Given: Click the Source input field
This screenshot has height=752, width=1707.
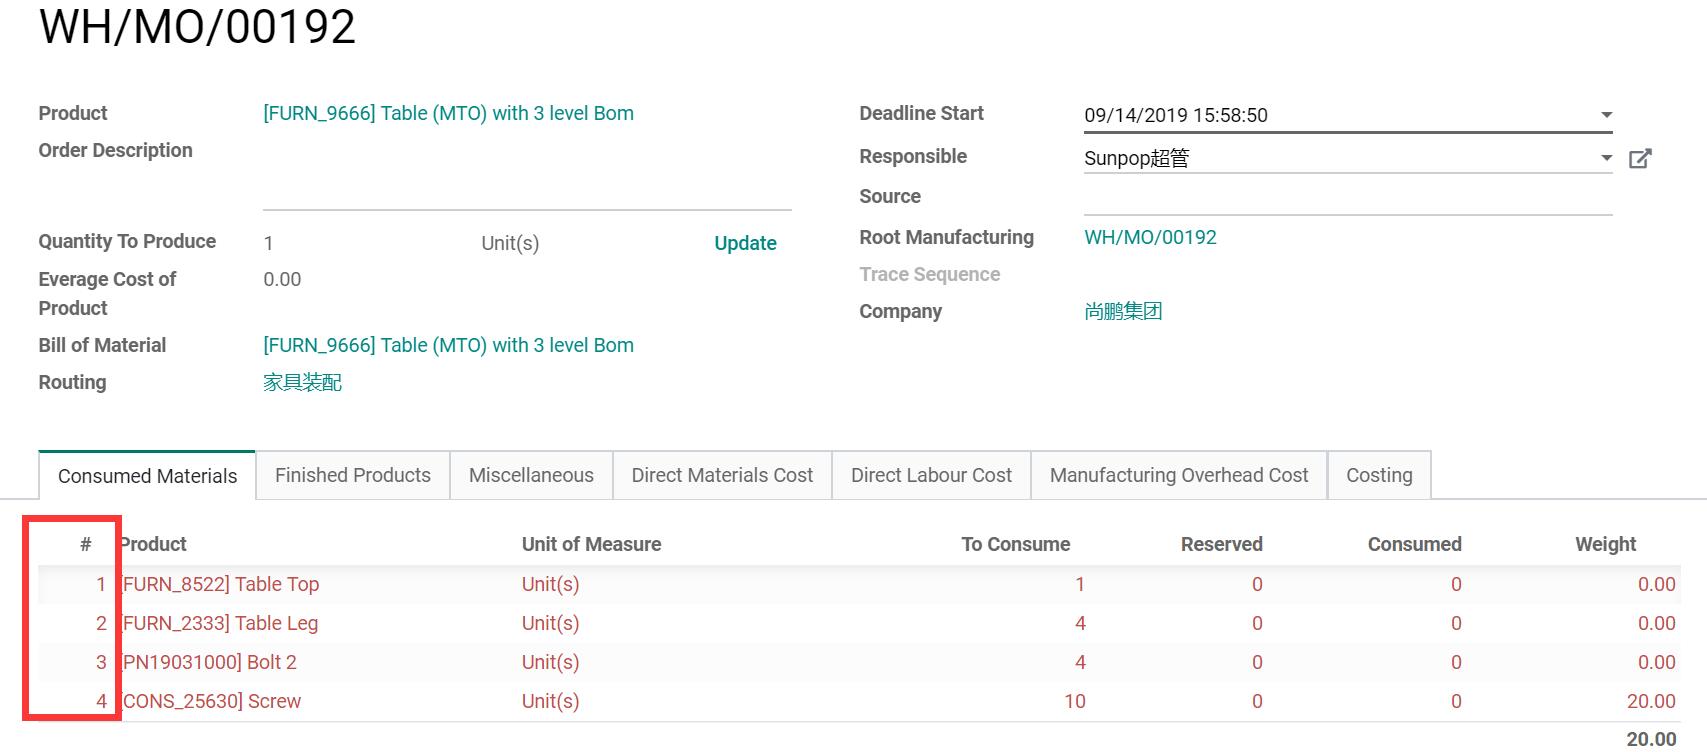Looking at the screenshot, I should (x=1347, y=198).
